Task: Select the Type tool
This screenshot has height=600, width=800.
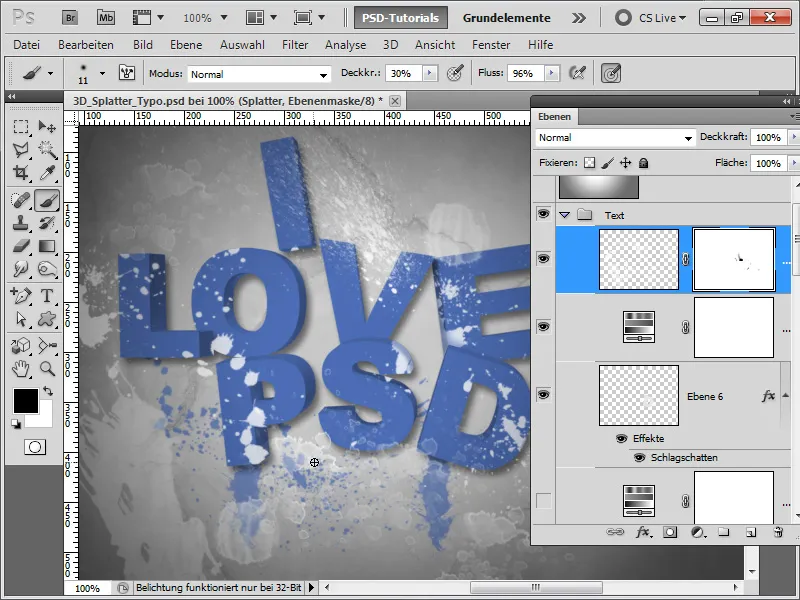Action: coord(47,295)
